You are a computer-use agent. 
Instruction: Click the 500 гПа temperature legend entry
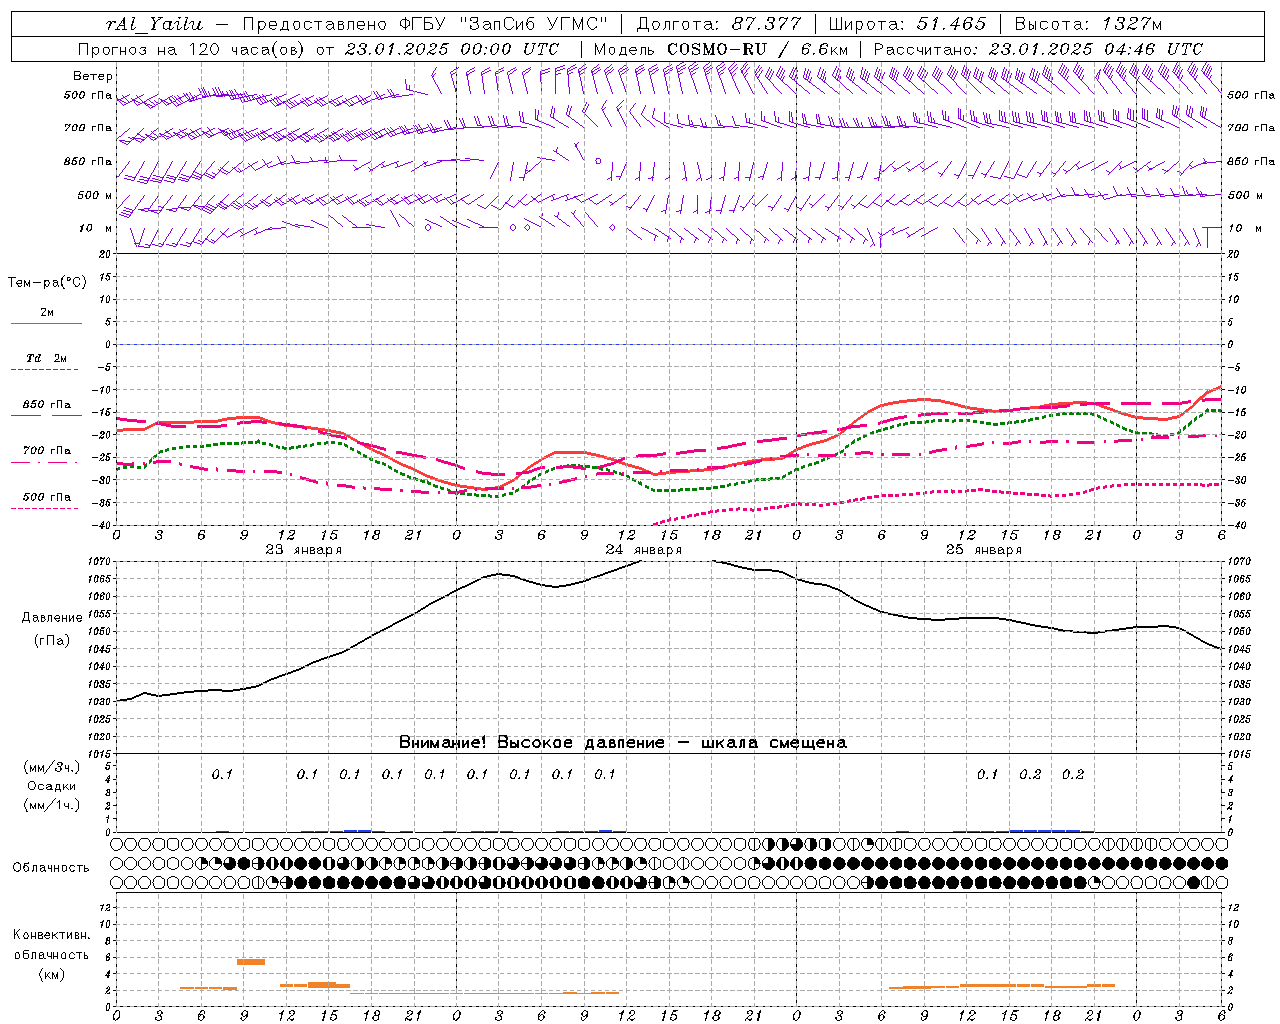(x=46, y=497)
